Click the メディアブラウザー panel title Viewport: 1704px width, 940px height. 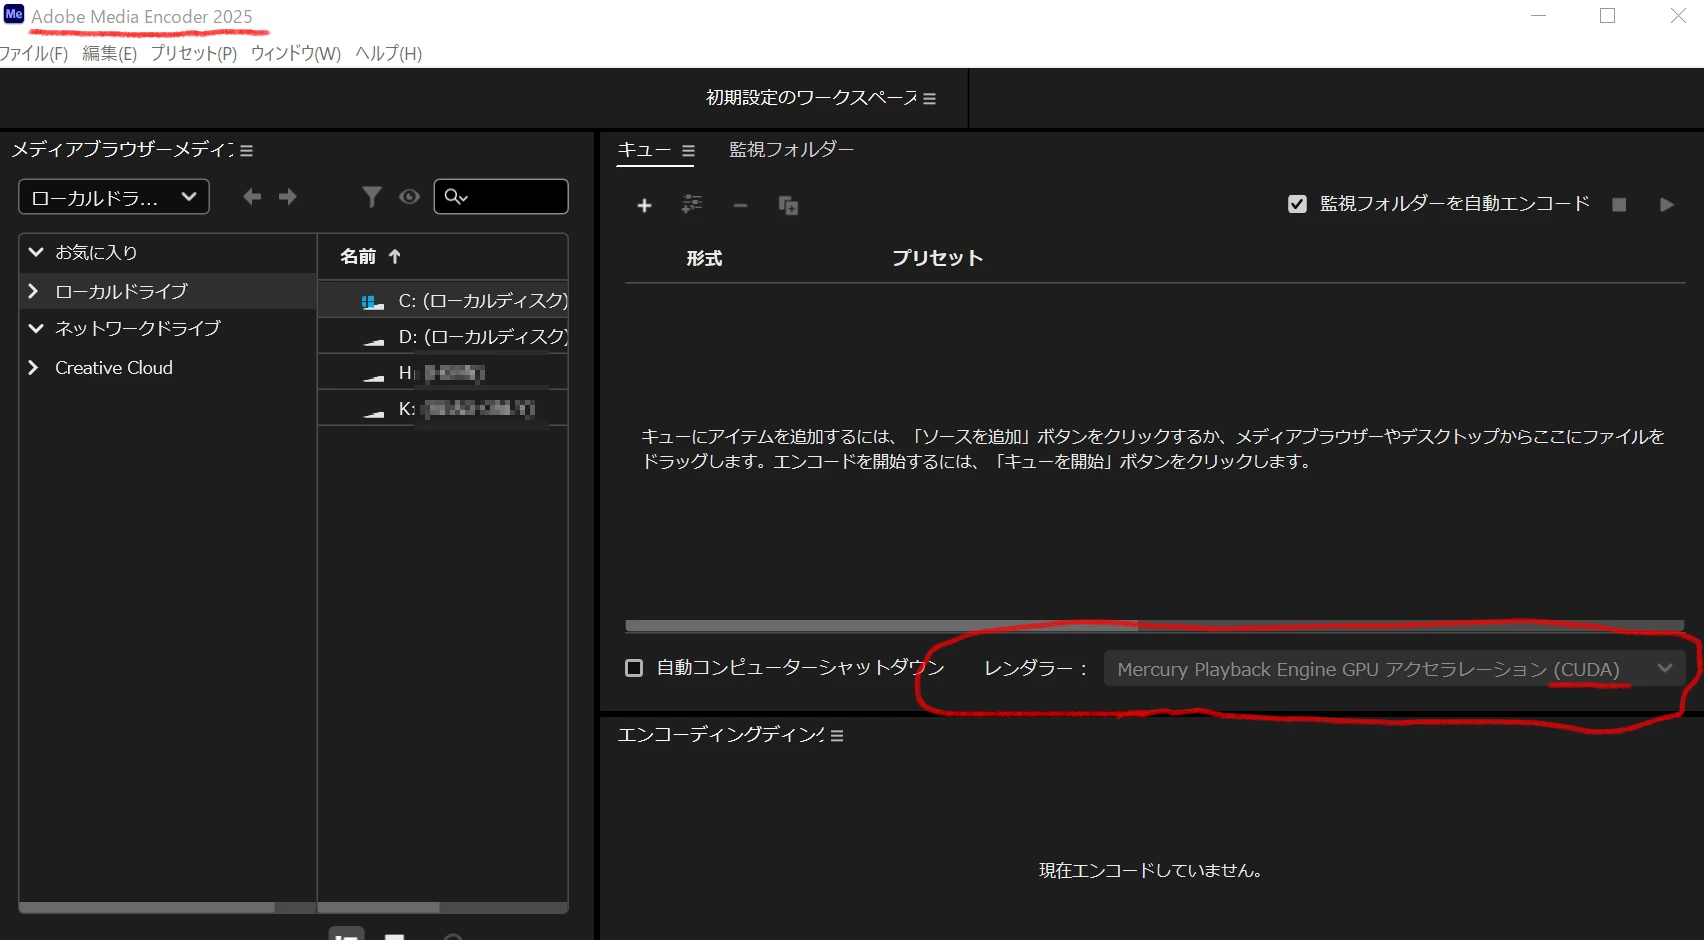[x=122, y=150]
